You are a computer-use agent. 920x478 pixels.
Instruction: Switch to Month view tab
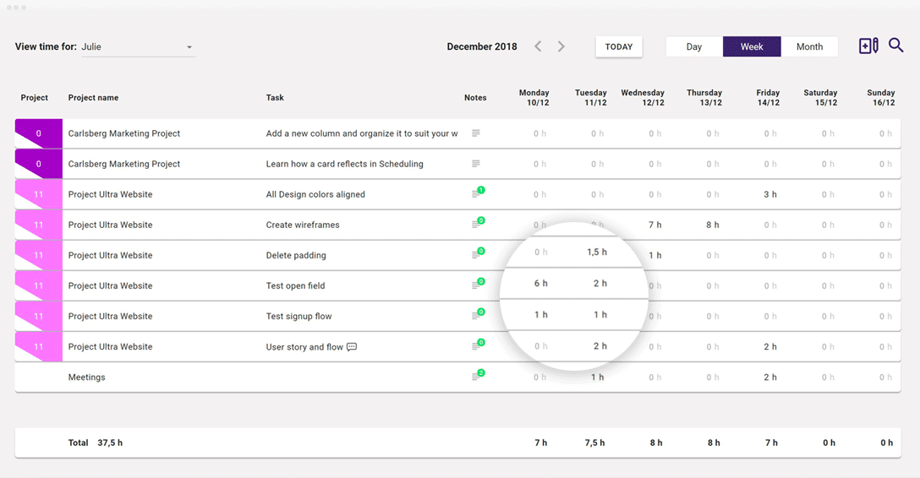[x=809, y=47]
